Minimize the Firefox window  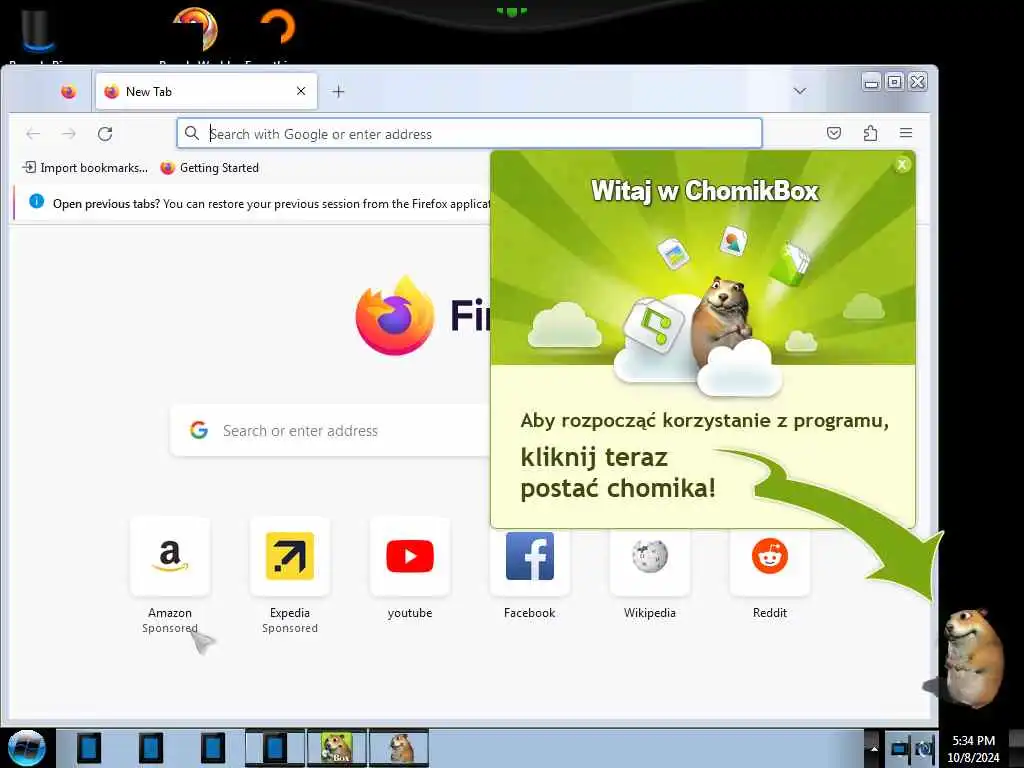click(x=872, y=82)
